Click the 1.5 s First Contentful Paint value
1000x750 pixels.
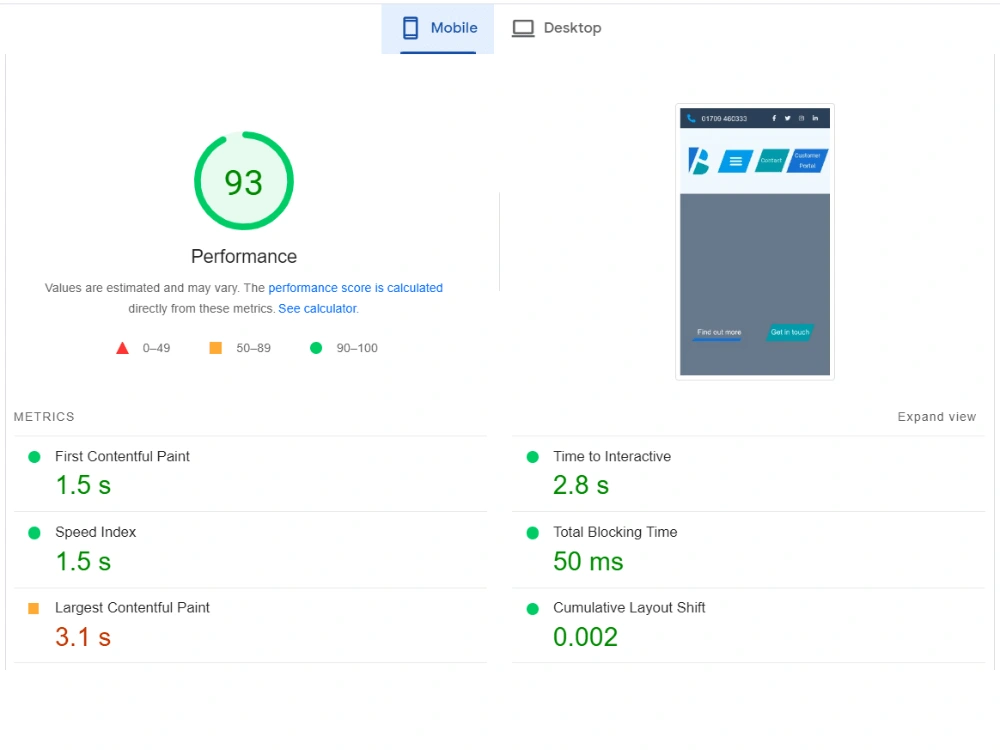point(83,485)
